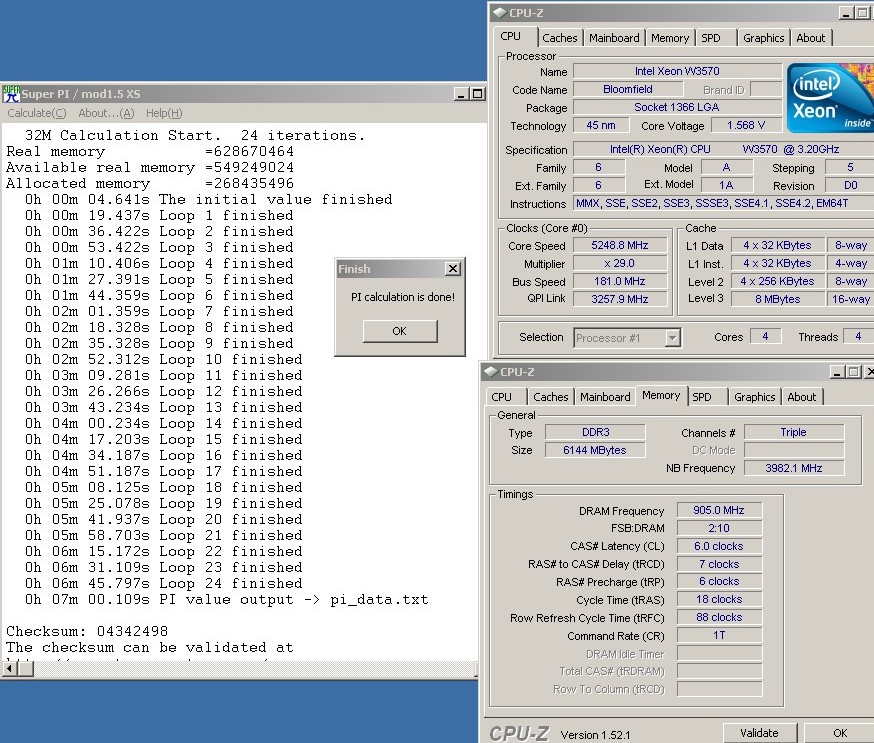Click the Validate button in CPU-Z
Screen dimensions: 874x743
(759, 733)
